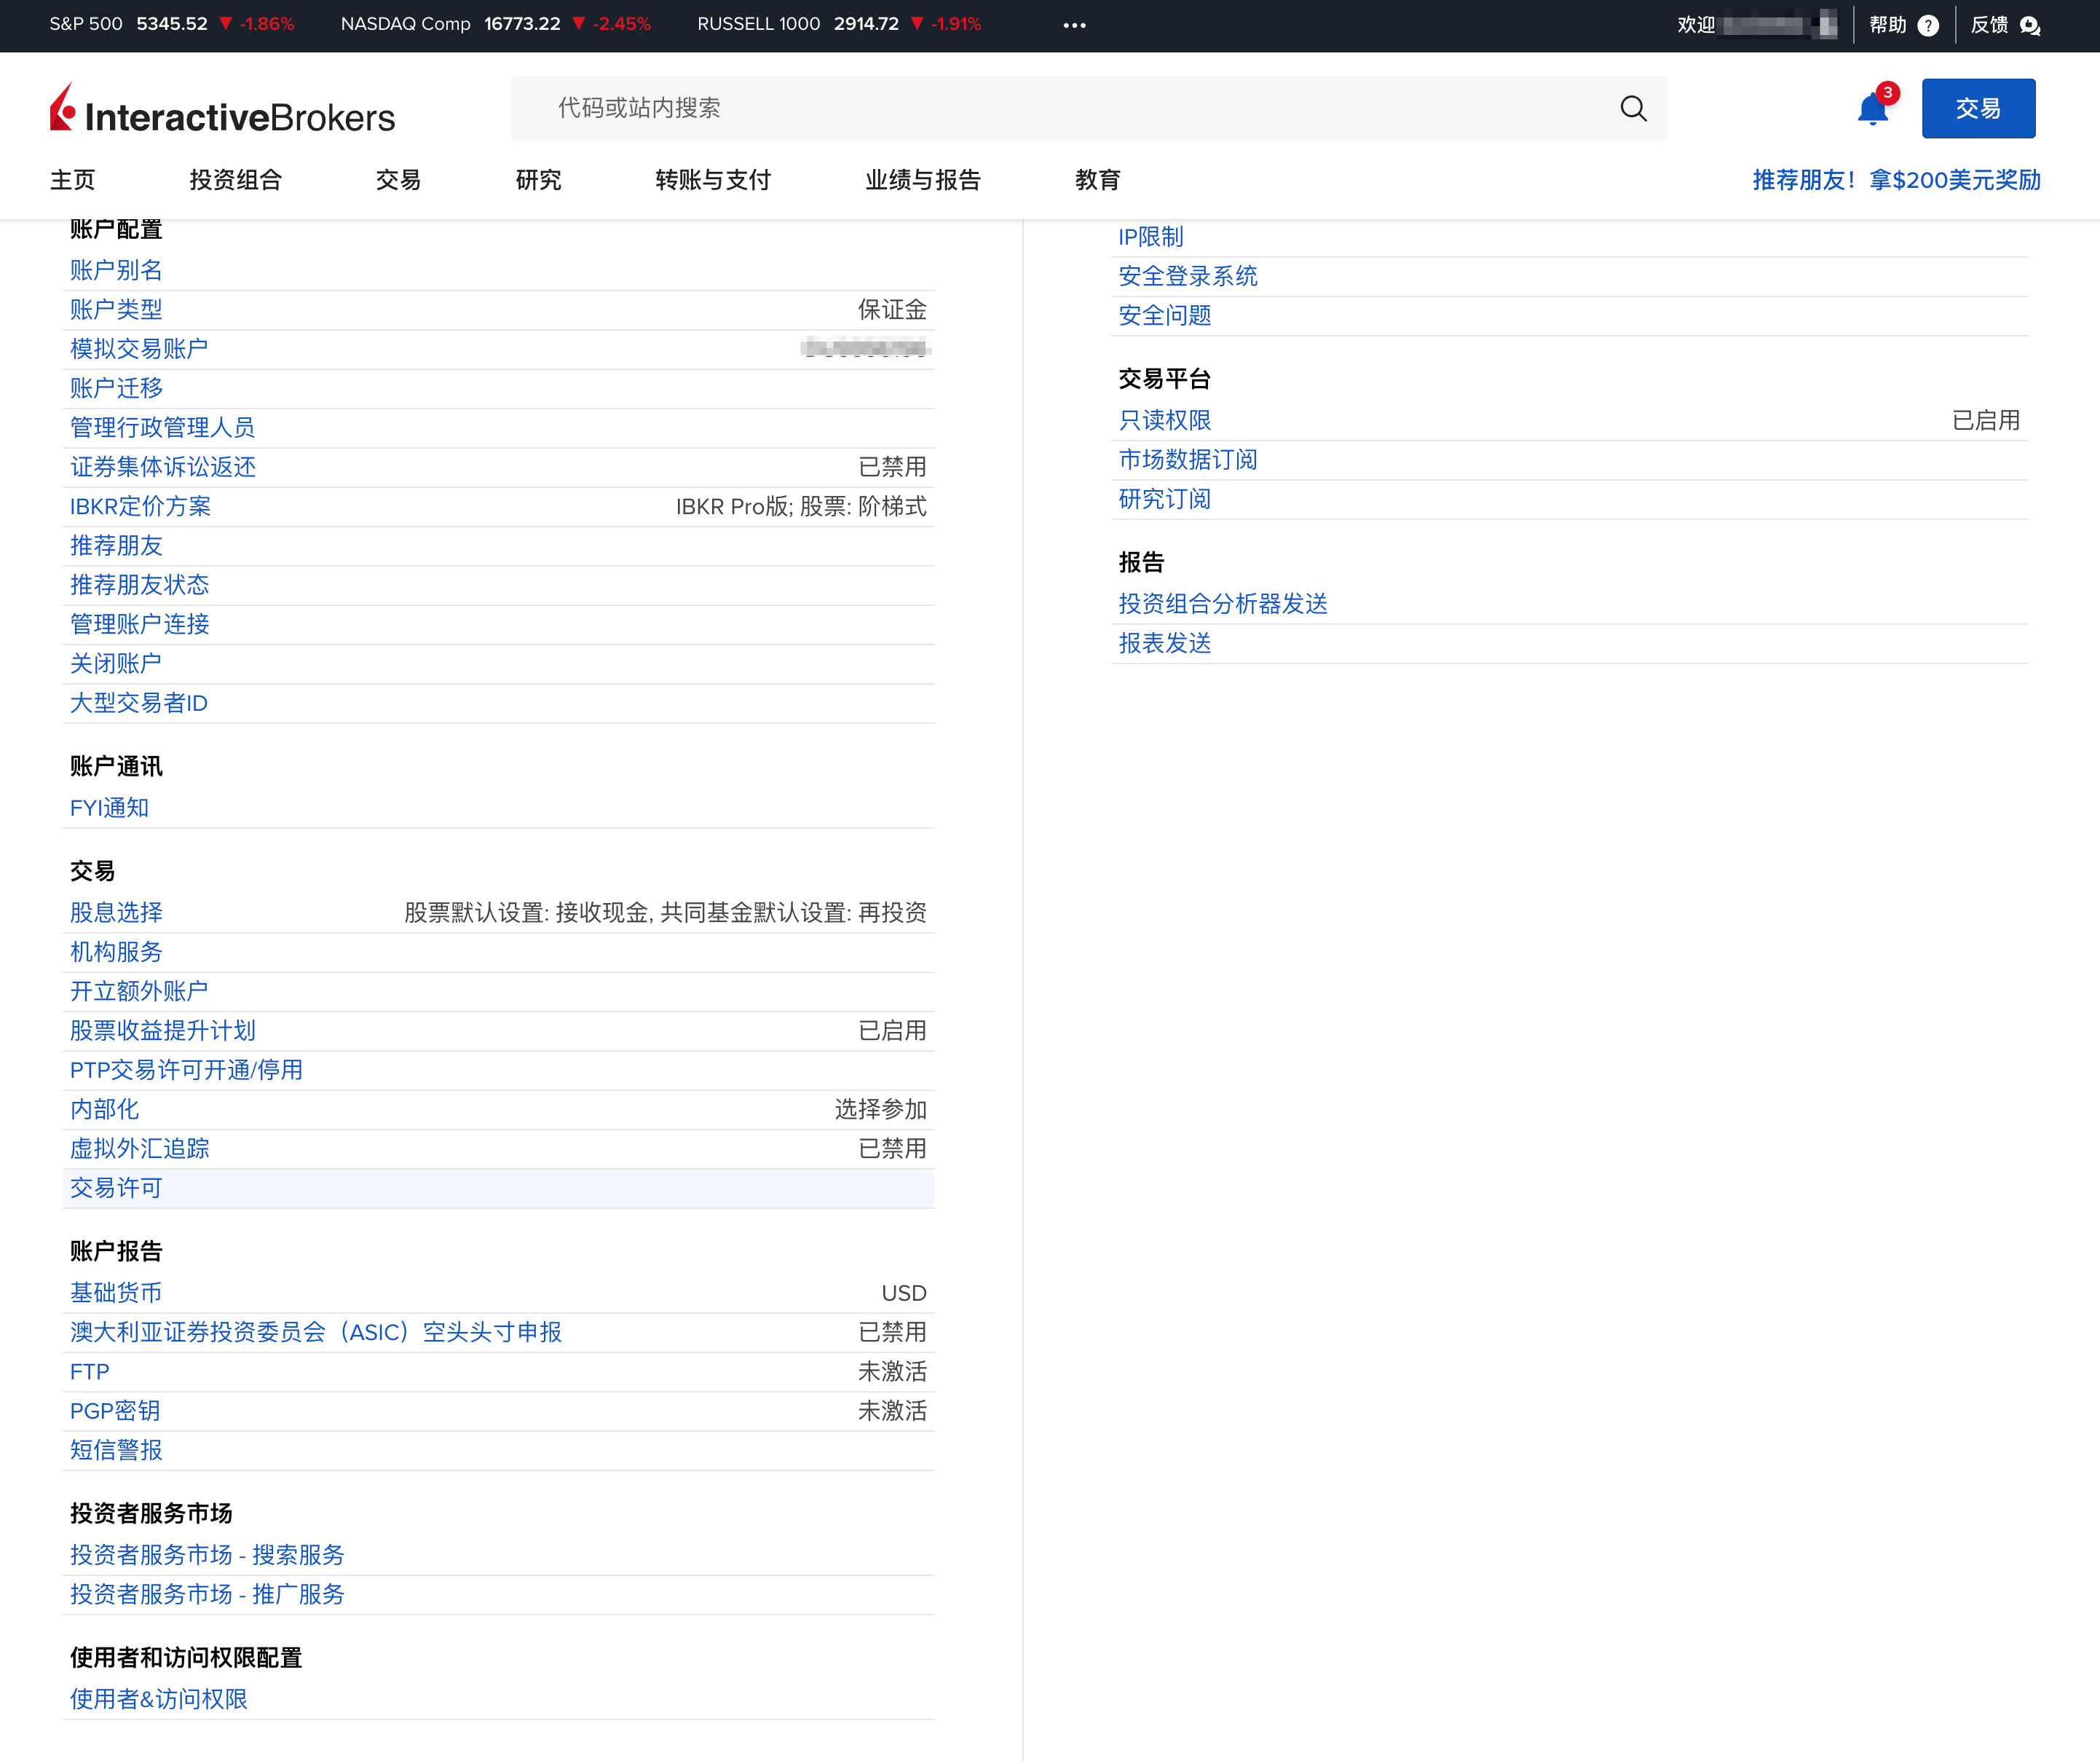The height and width of the screenshot is (1761, 2100).
Task: Open the 市场数据订阅 link
Action: click(1187, 459)
